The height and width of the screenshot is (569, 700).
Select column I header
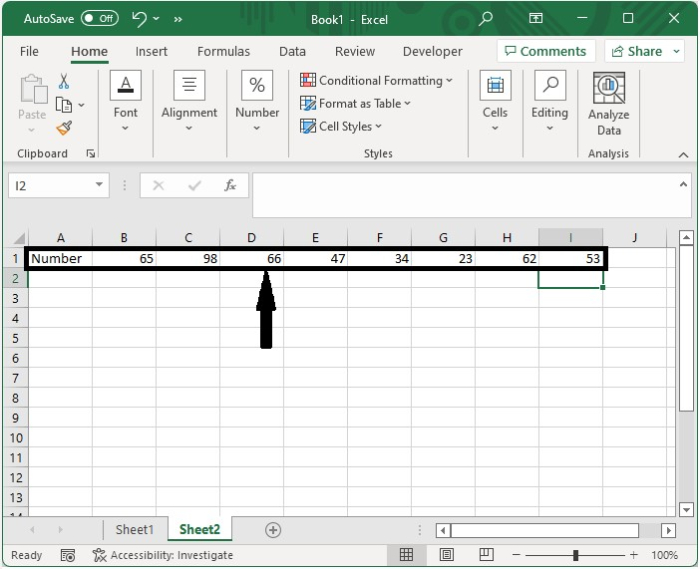(571, 237)
